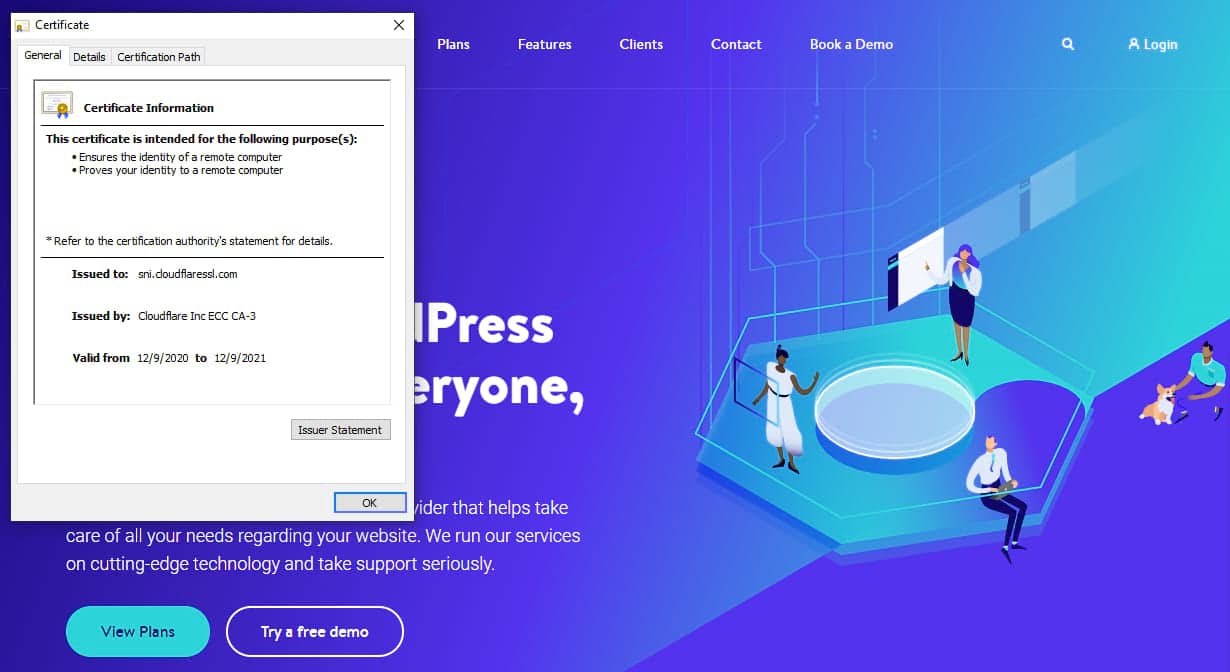Image resolution: width=1230 pixels, height=672 pixels.
Task: Click Book a Demo in the navbar
Action: click(x=850, y=44)
